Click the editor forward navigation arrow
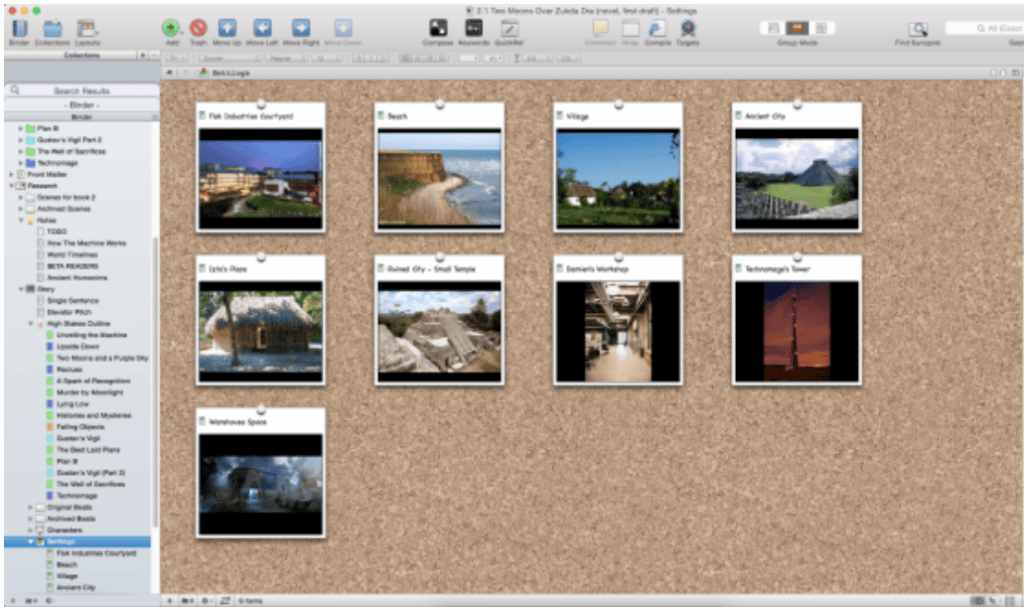Viewport: 1024px width, 607px height. coord(184,73)
